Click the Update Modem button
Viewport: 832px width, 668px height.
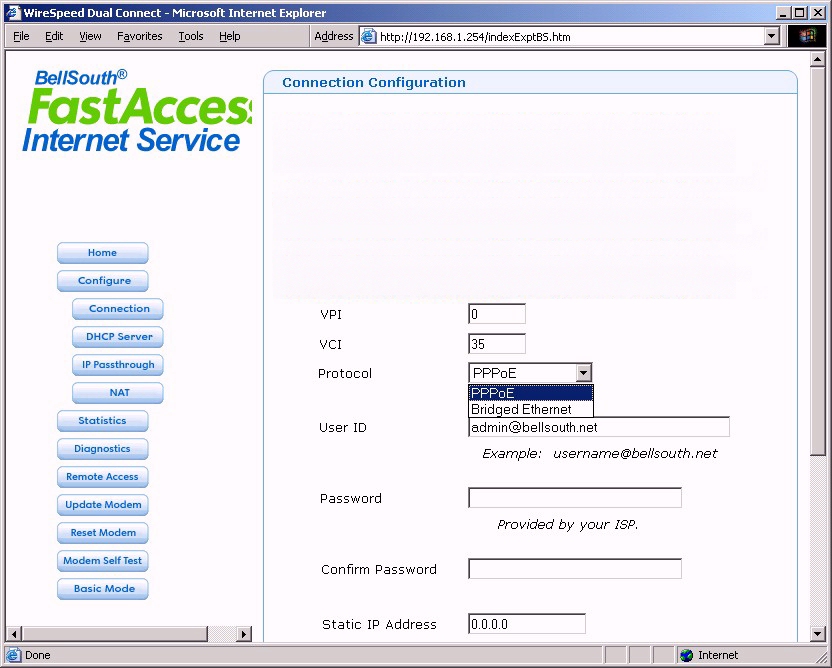click(102, 505)
